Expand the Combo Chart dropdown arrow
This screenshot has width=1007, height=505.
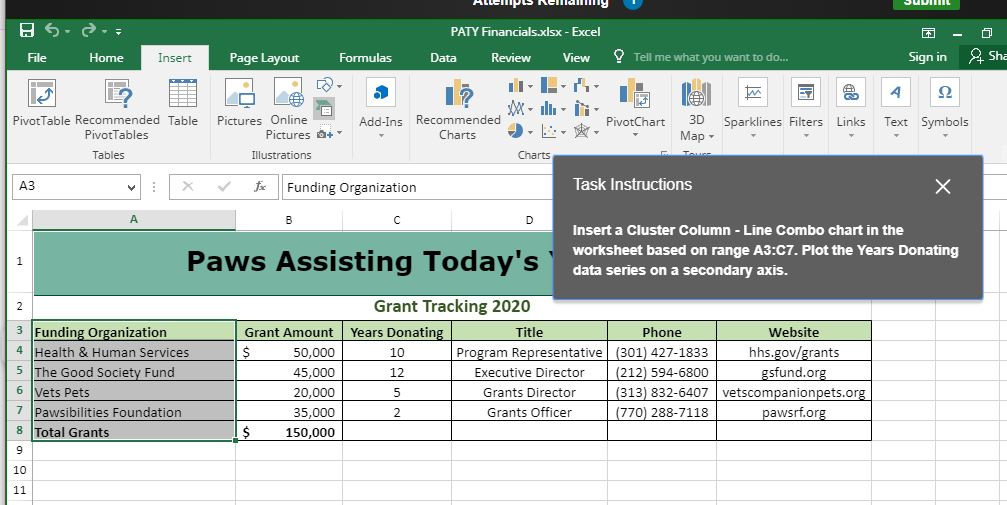(597, 109)
